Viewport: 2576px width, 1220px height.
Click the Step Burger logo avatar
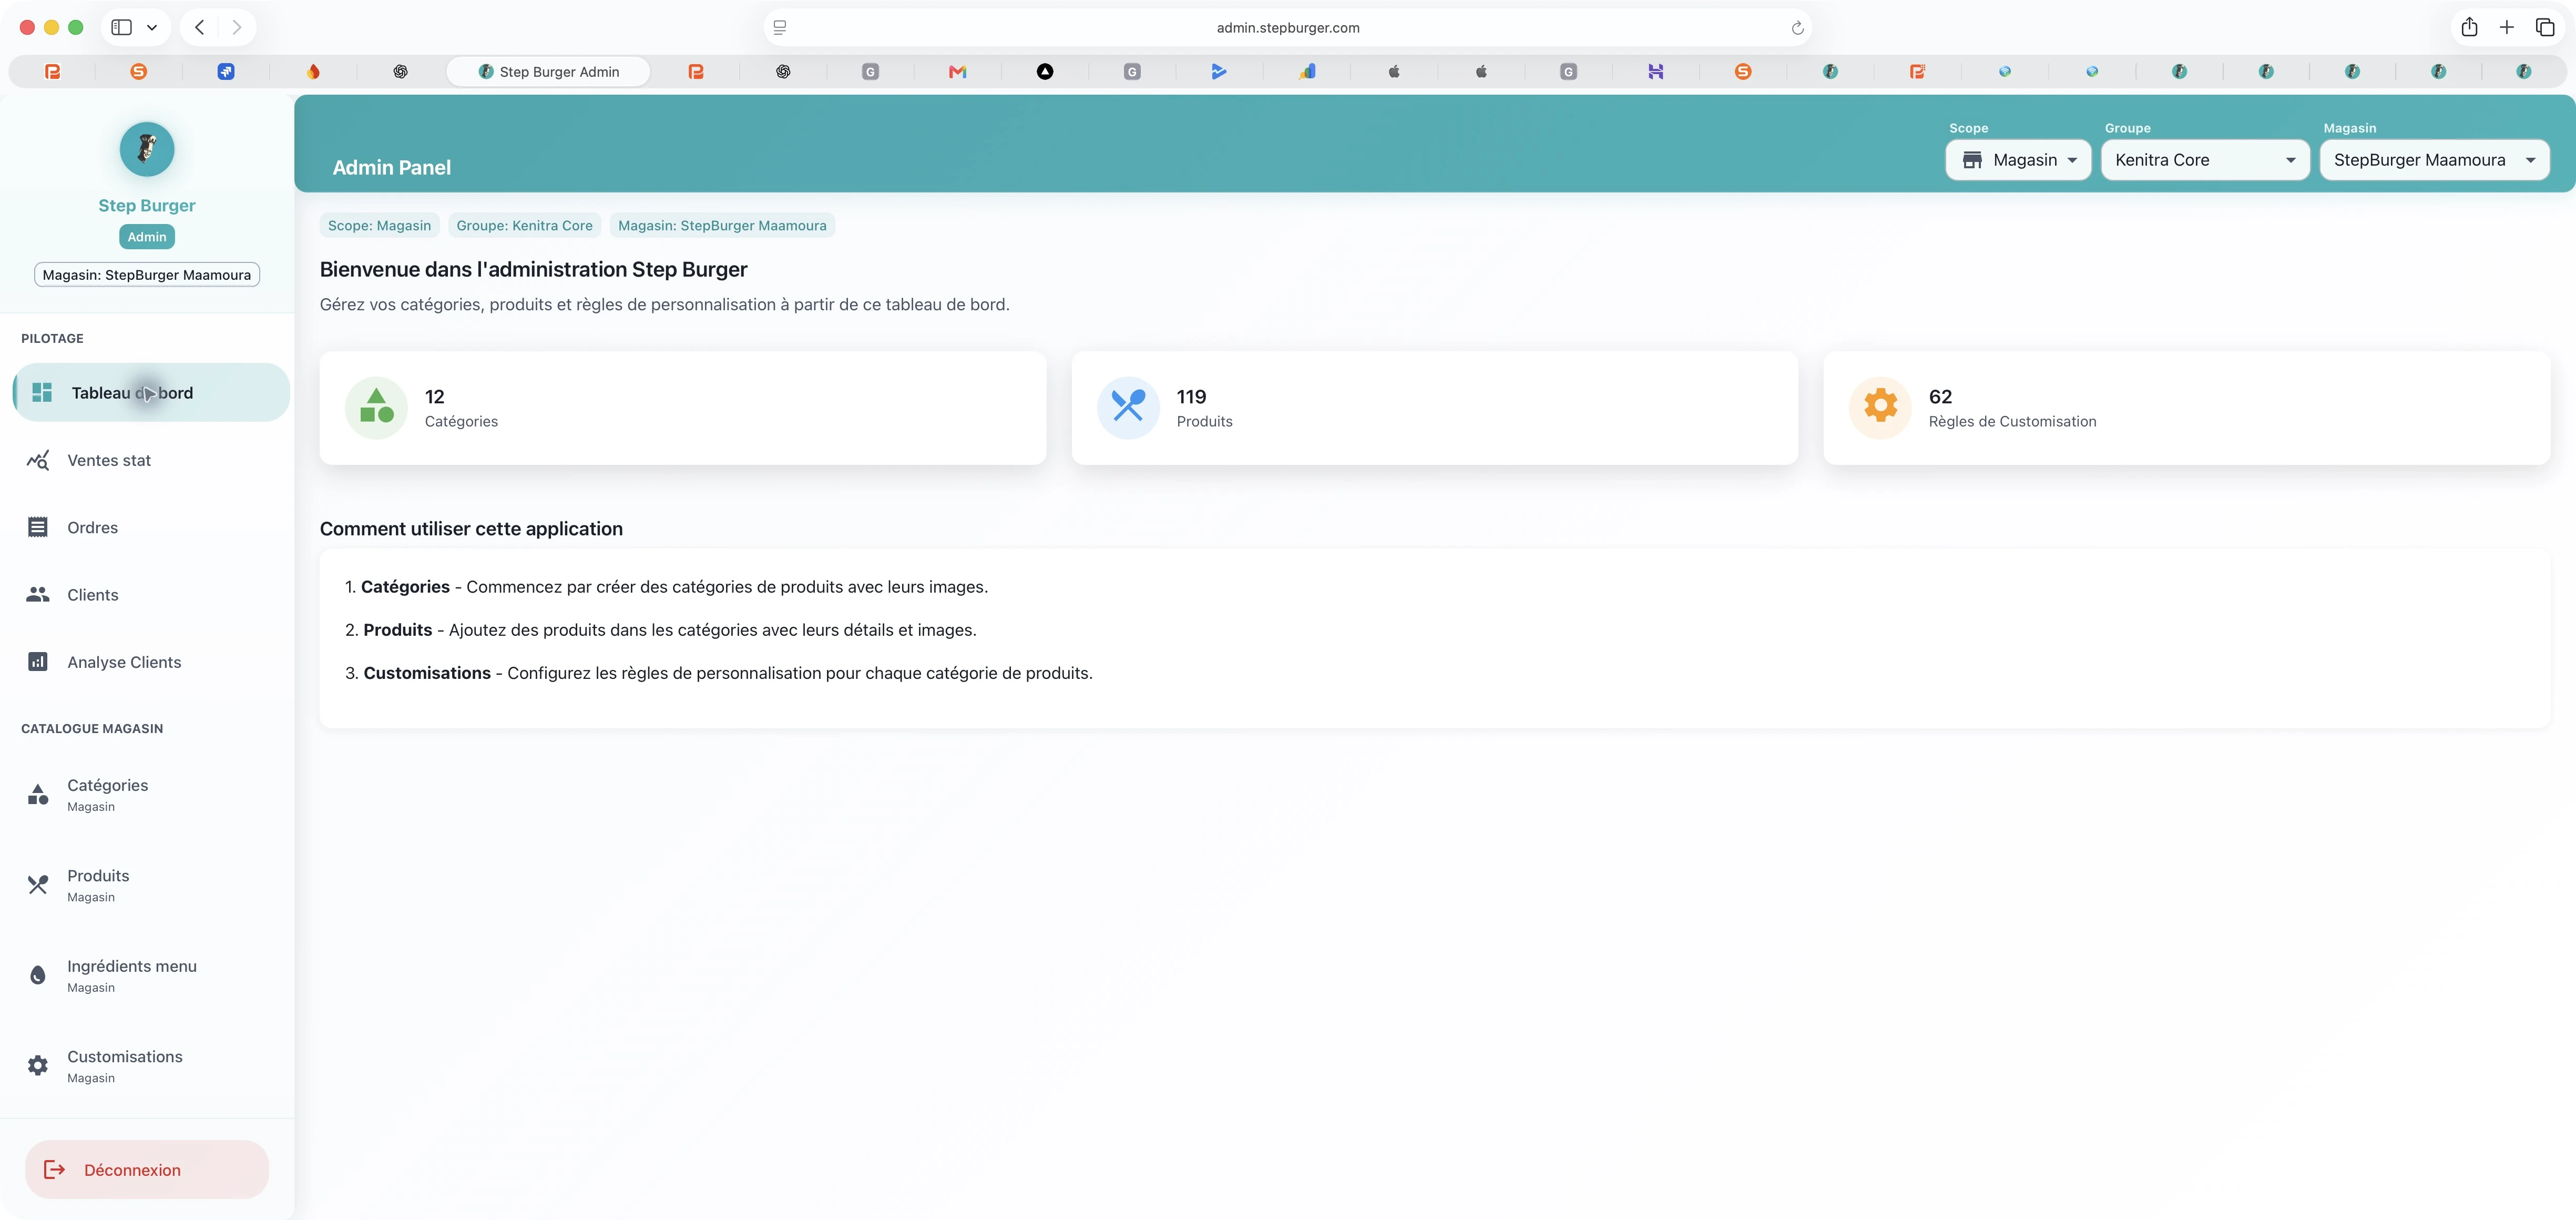(x=147, y=149)
